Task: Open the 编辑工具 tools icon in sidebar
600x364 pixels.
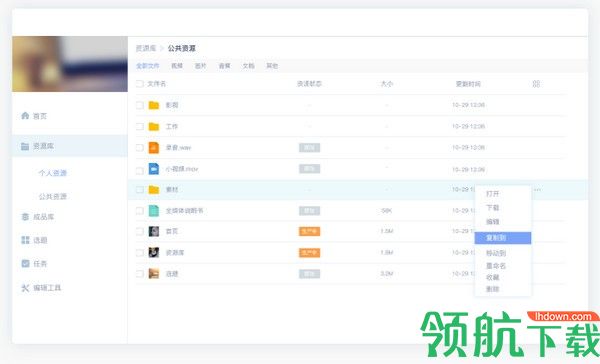Action: click(x=25, y=288)
